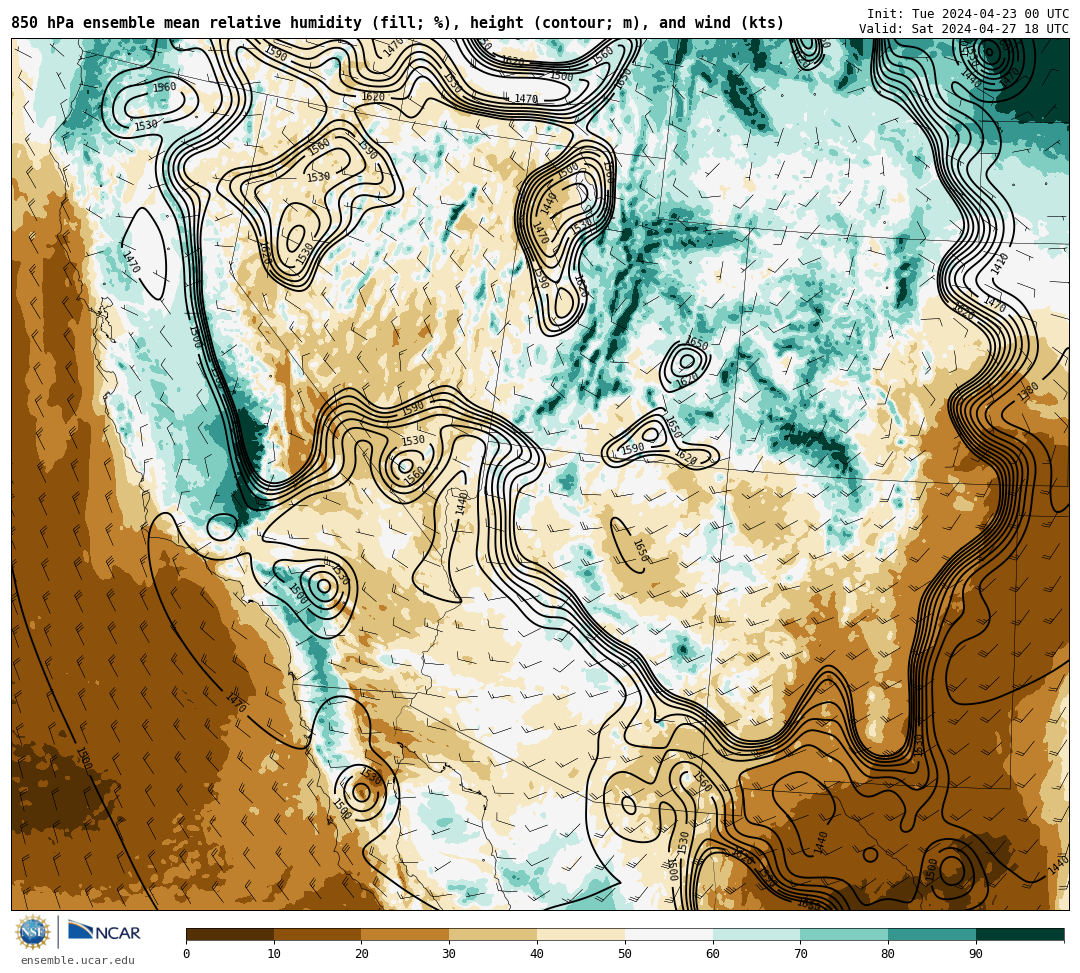Click the colorbar tick label 50

pyautogui.click(x=625, y=954)
